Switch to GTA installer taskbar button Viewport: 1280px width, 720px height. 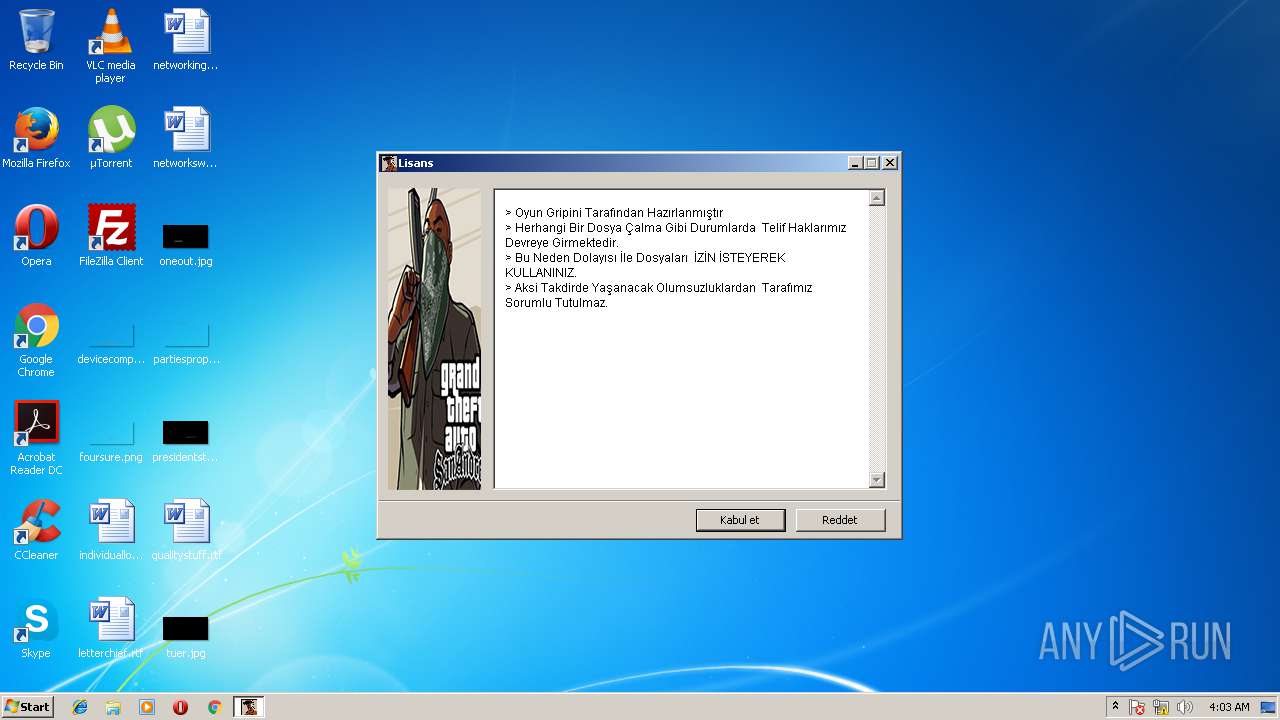(248, 707)
